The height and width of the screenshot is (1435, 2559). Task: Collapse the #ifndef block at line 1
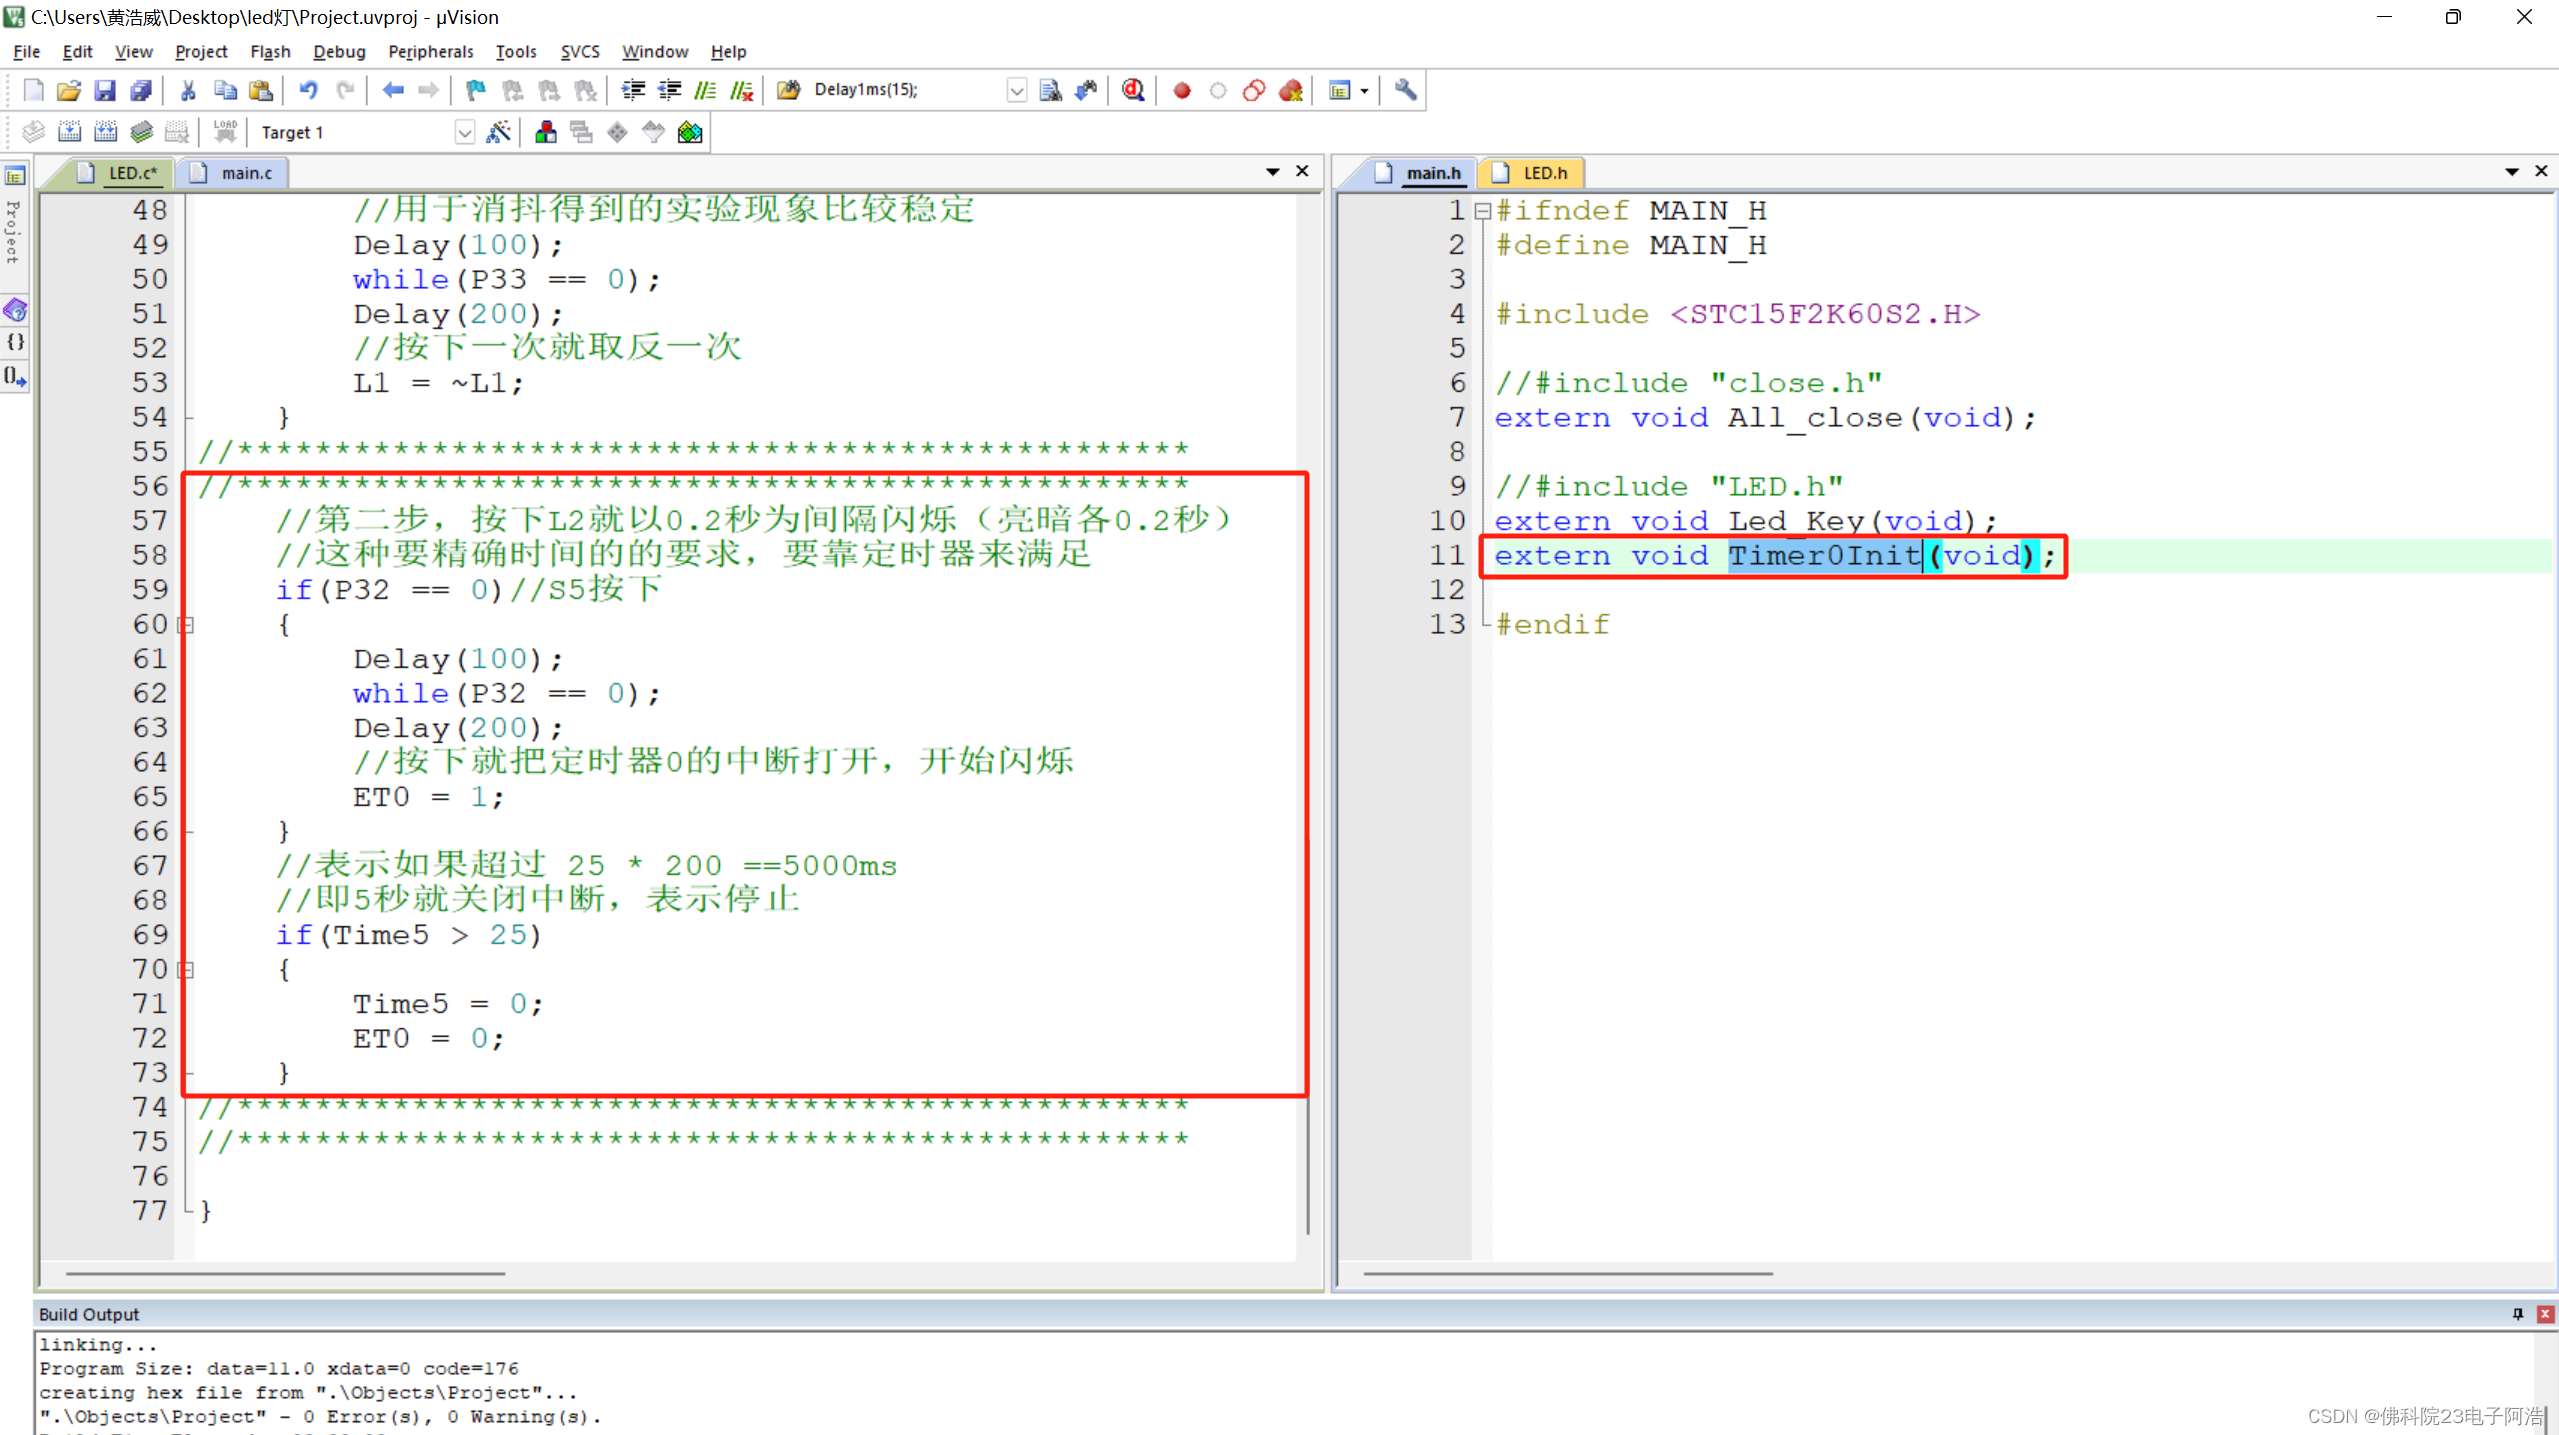(x=1482, y=211)
